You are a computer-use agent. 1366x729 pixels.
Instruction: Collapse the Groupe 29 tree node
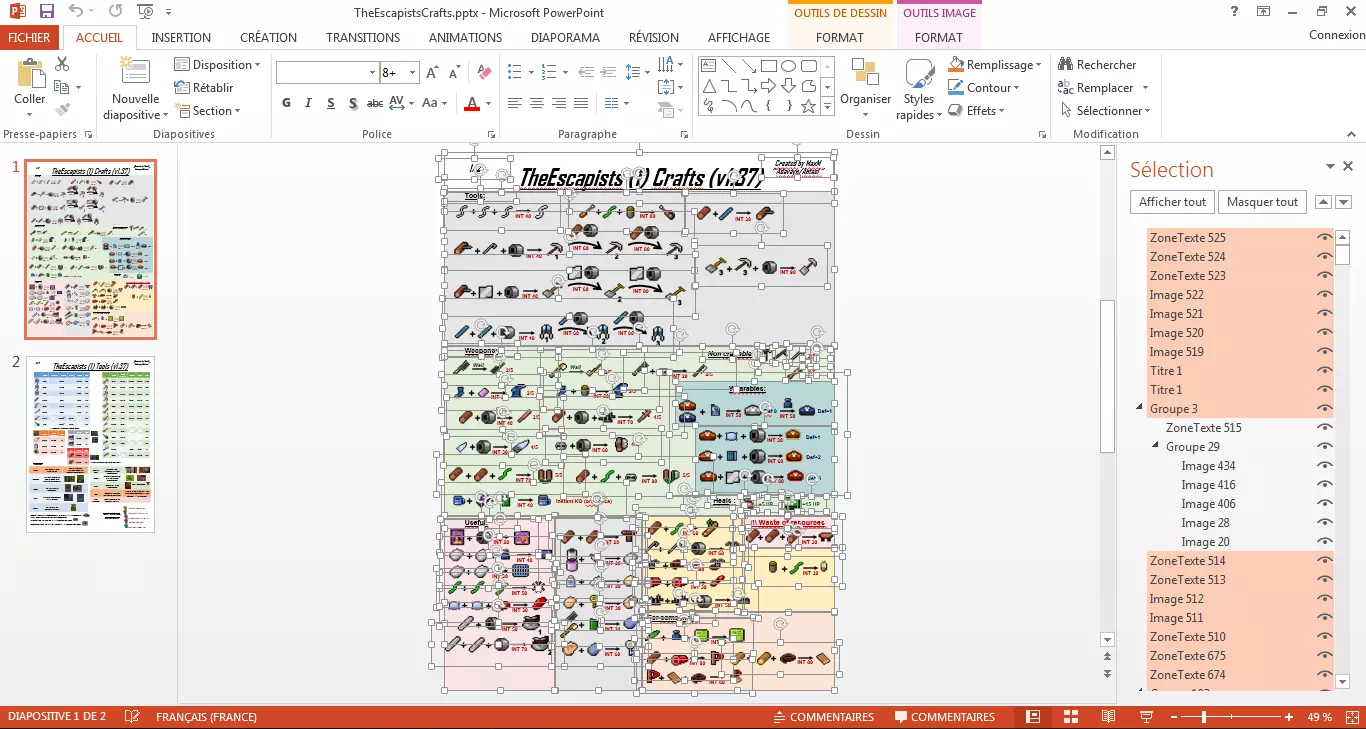pyautogui.click(x=1155, y=446)
